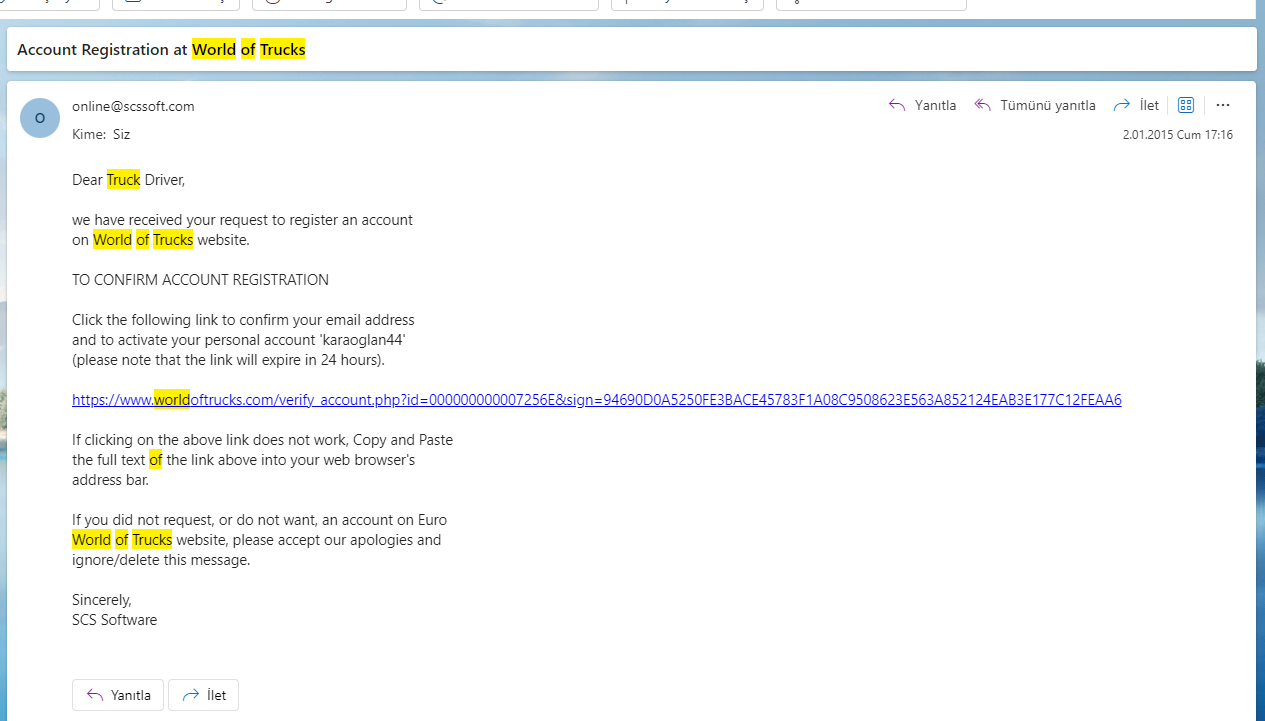The width and height of the screenshot is (1265, 721).
Task: Click the heading 'TO CONFIRM ACCOUNT REGISTRATION'
Action: click(x=200, y=280)
